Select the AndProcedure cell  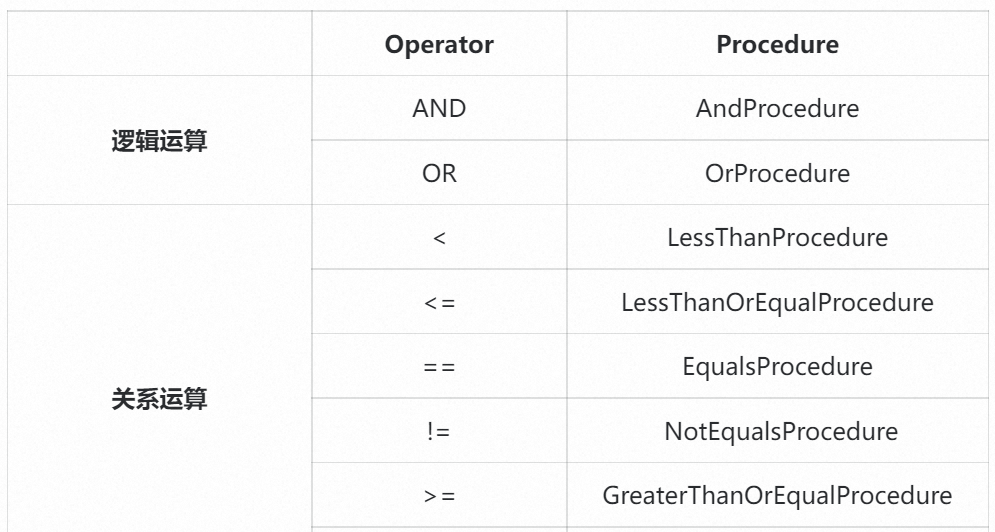[777, 108]
